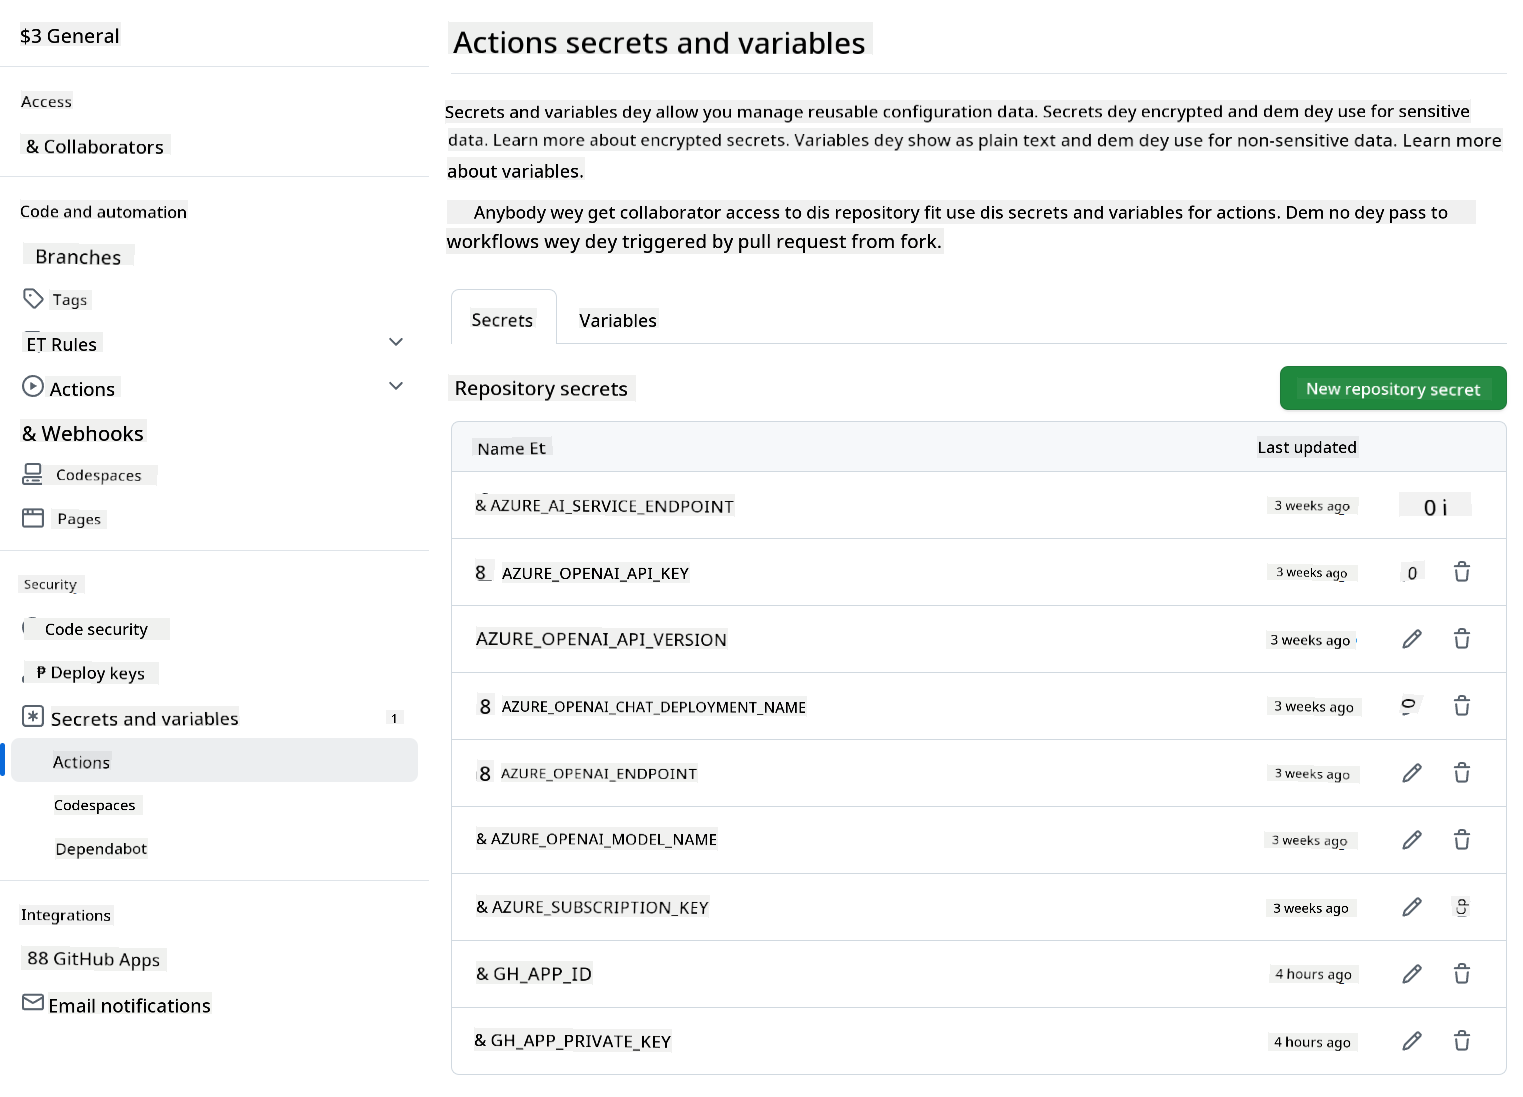The image size is (1523, 1097).
Task: Switch to the Variables tab
Action: click(x=617, y=320)
